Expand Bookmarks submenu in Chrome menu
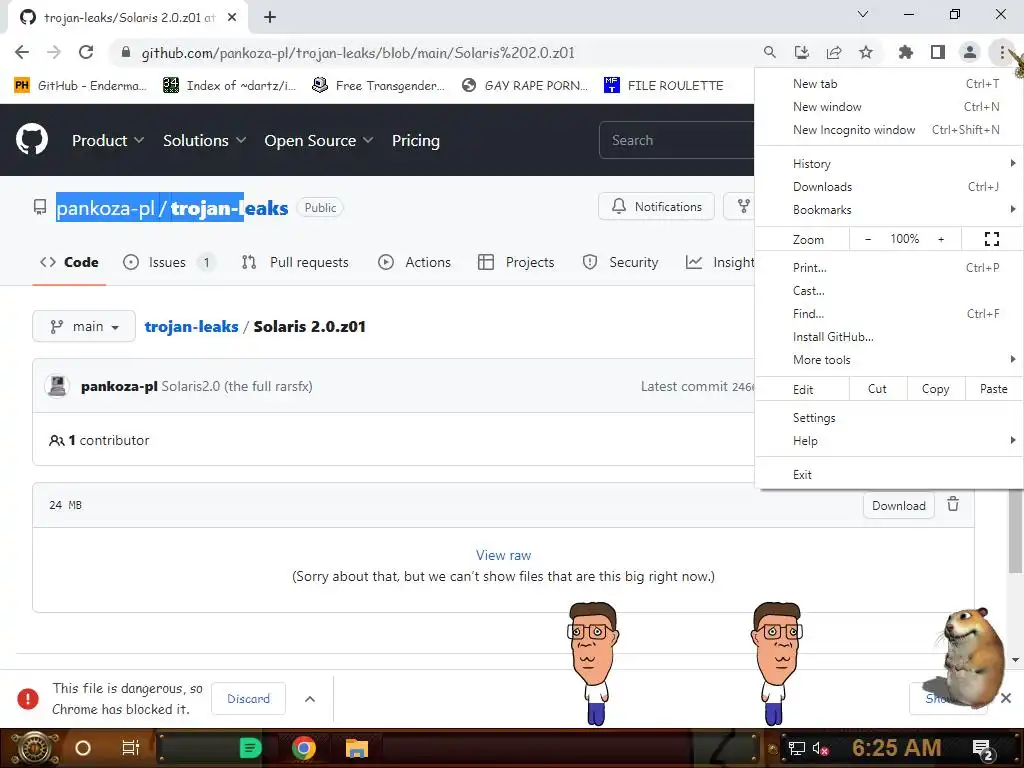Image resolution: width=1024 pixels, height=768 pixels. pyautogui.click(x=889, y=210)
